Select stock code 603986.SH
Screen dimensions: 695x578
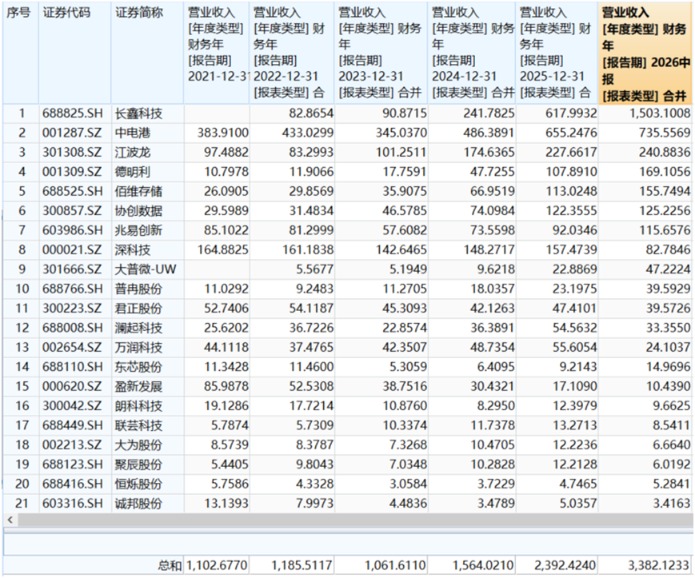coord(72,230)
